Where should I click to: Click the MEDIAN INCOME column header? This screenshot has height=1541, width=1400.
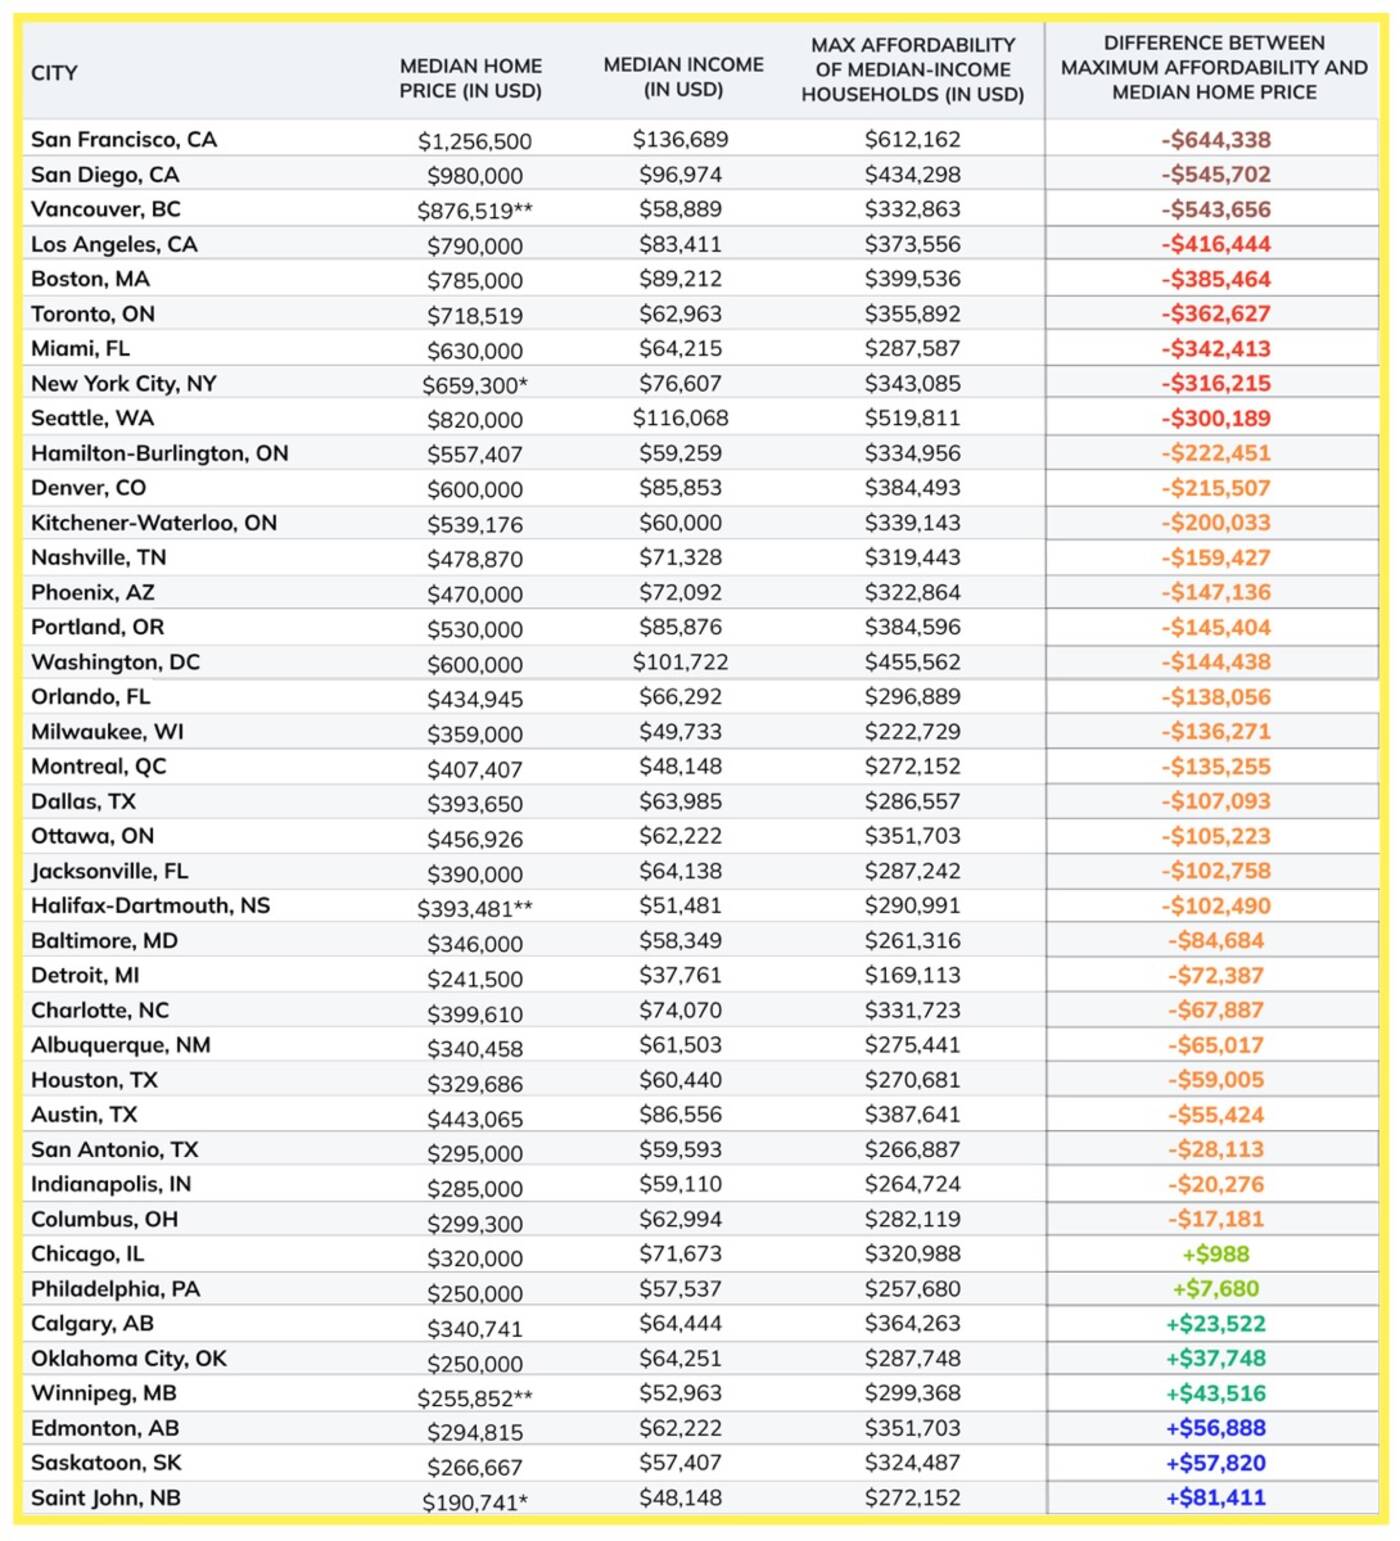click(683, 77)
